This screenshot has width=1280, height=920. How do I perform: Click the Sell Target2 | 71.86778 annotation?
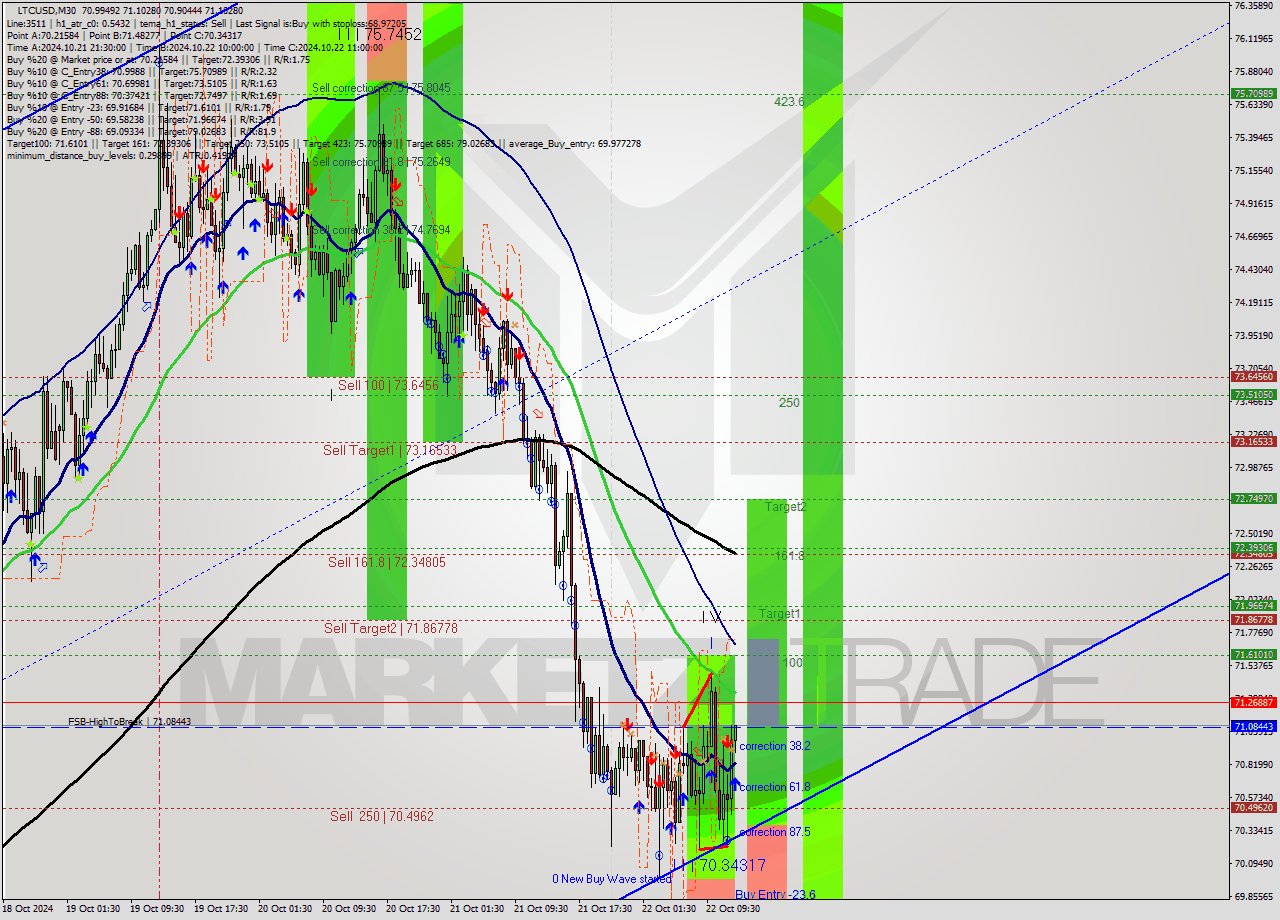[x=391, y=629]
